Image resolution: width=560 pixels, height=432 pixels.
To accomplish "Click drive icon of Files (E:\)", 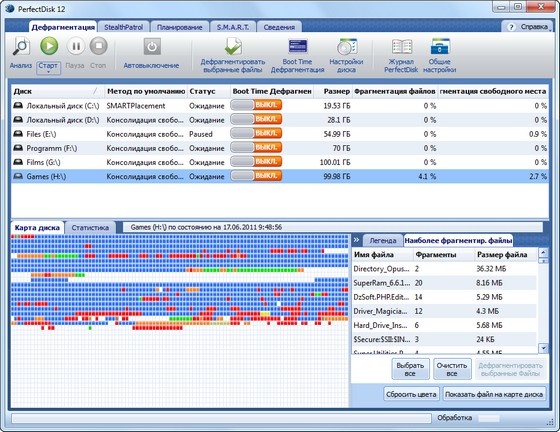I will click(x=18, y=134).
